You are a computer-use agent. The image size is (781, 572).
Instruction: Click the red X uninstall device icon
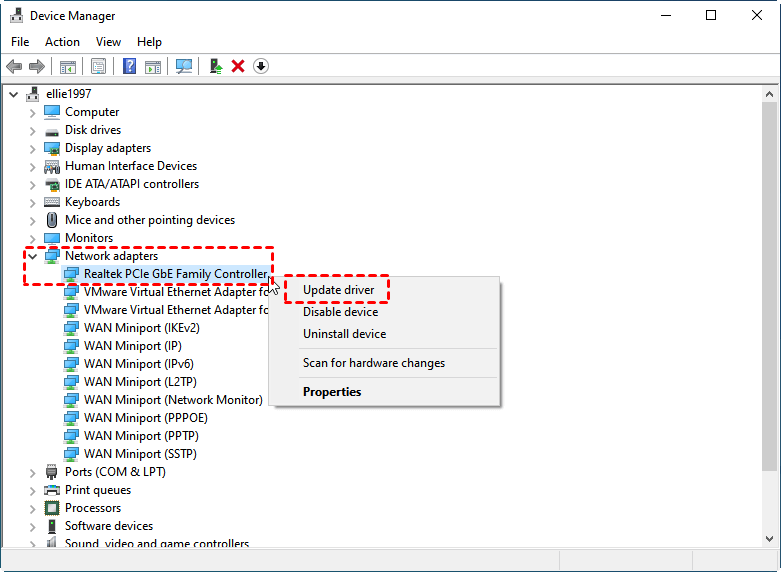click(x=238, y=66)
